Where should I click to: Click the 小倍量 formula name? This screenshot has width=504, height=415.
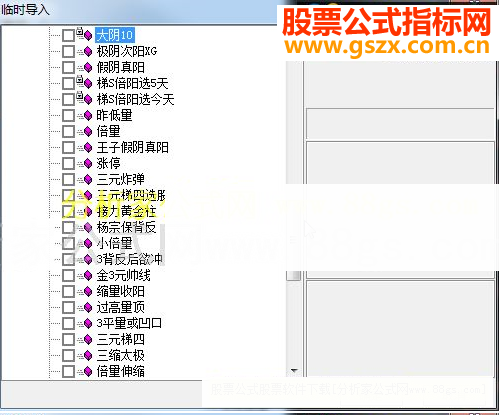coord(114,243)
